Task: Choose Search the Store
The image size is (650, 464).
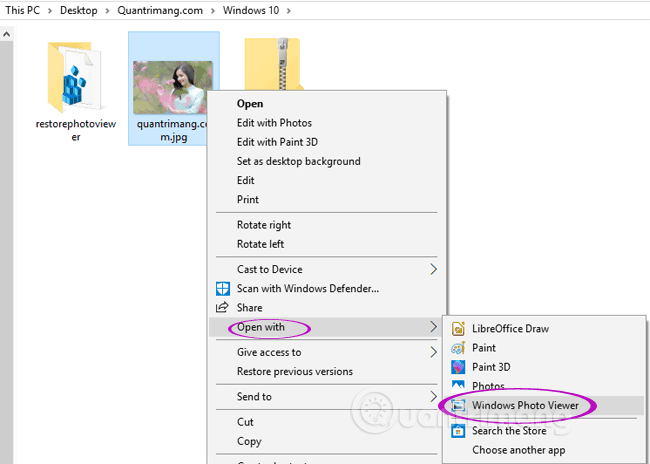Action: pyautogui.click(x=544, y=431)
